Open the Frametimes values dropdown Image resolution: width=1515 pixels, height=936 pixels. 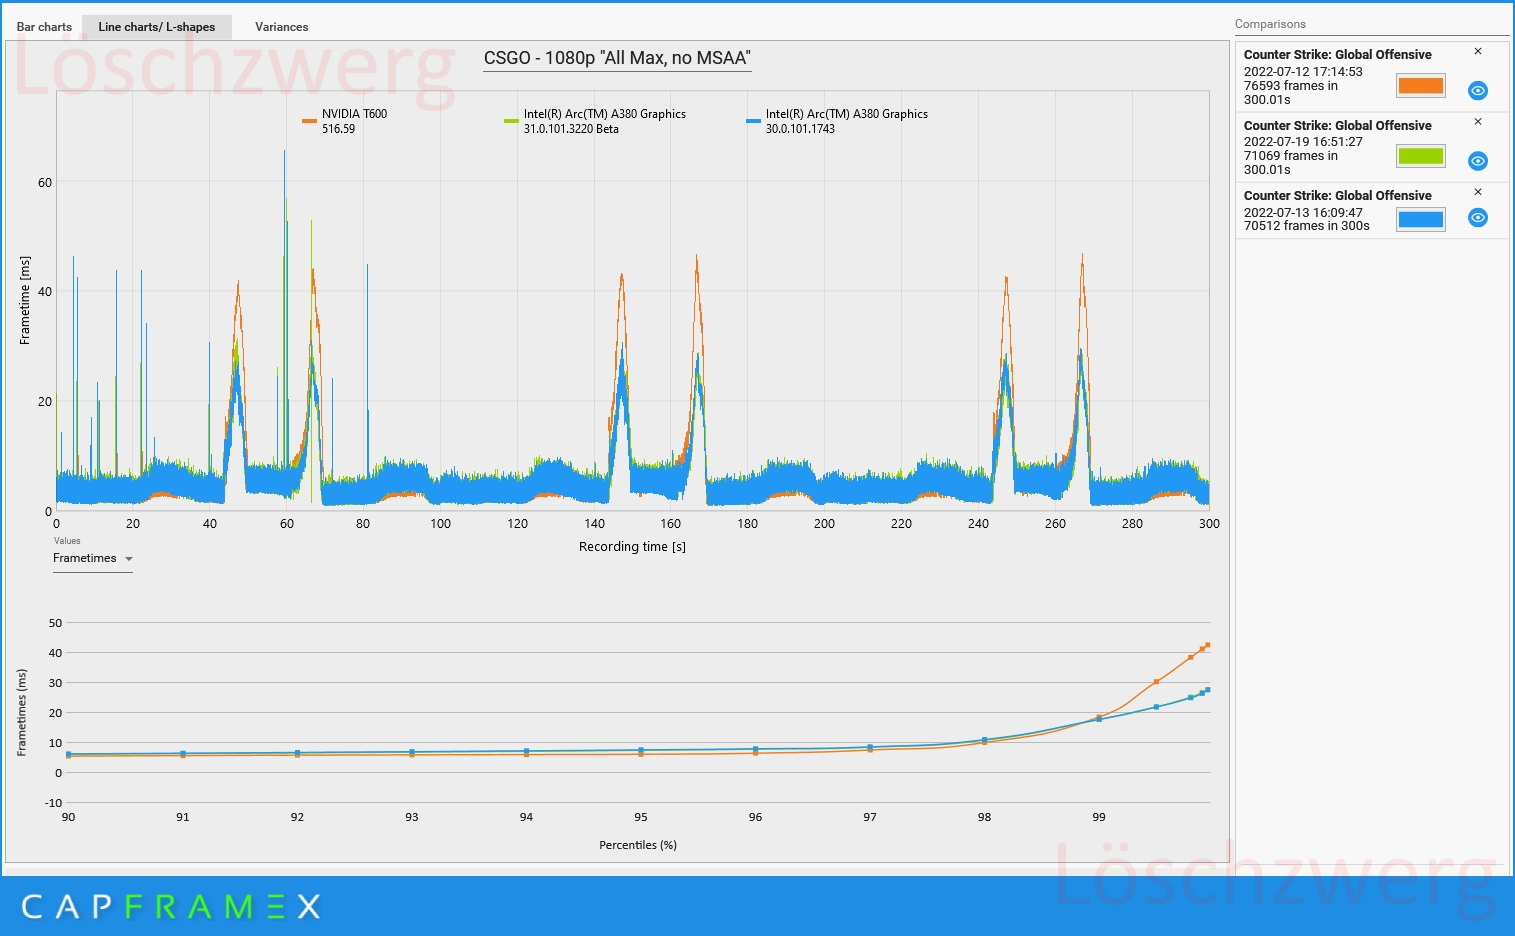[93, 558]
